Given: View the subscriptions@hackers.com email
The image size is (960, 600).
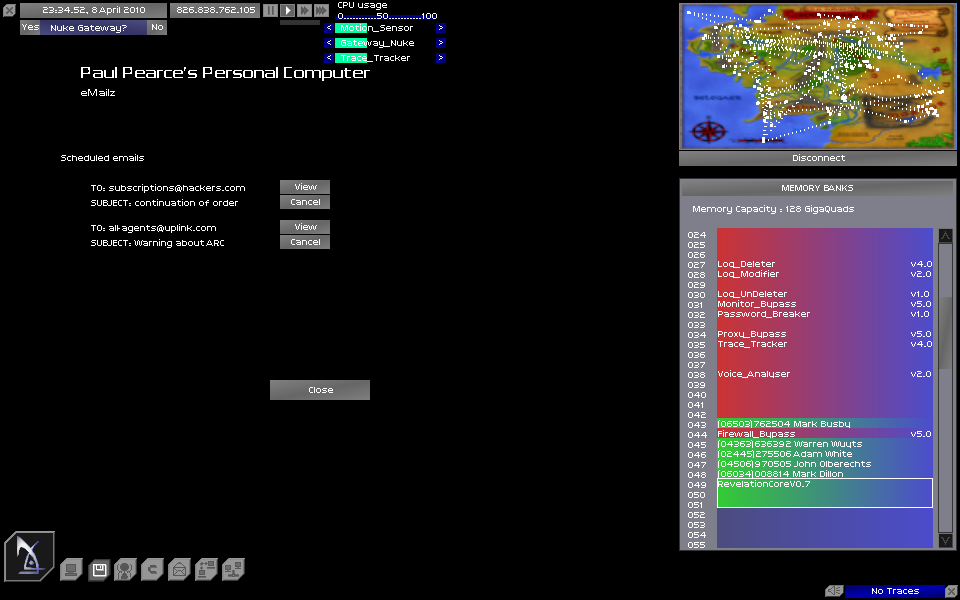Looking at the screenshot, I should tap(305, 187).
